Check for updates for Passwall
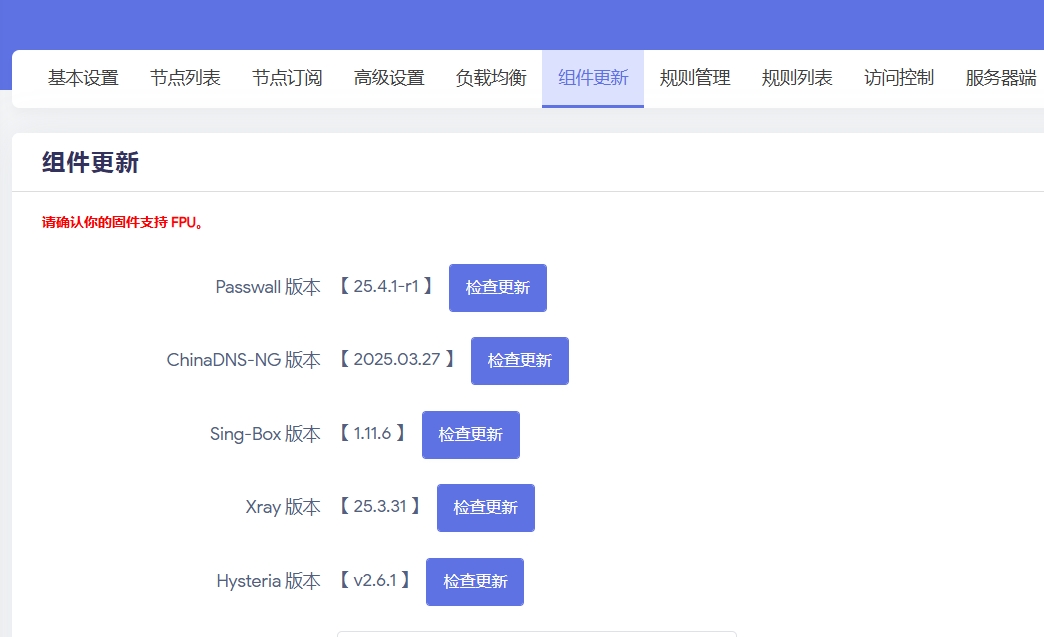Screen dimensions: 1044x637 pyautogui.click(x=498, y=288)
